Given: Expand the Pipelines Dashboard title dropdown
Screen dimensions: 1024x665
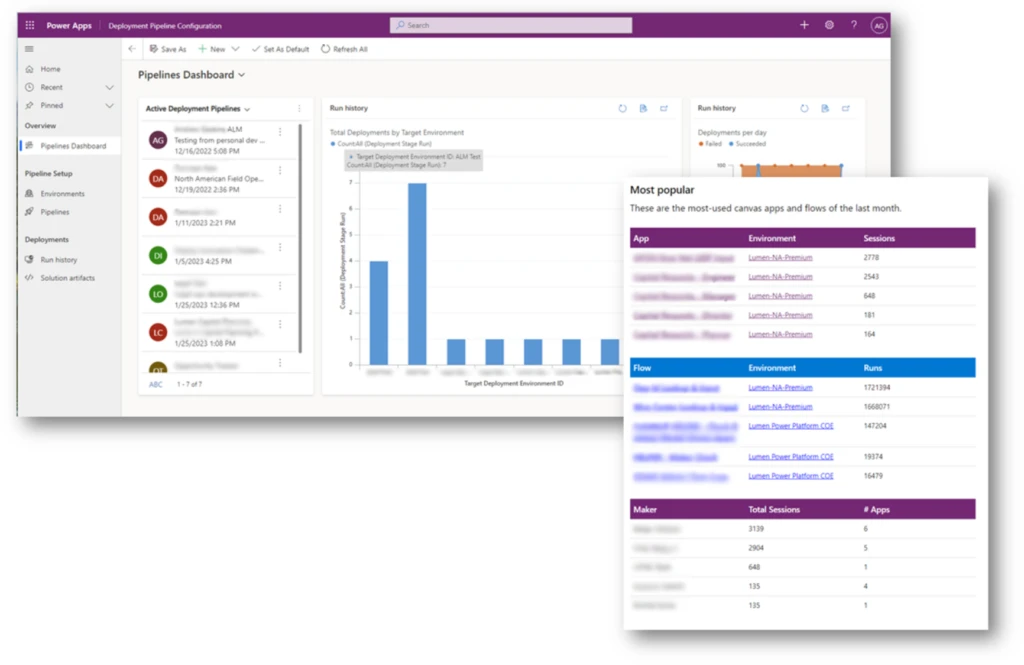Looking at the screenshot, I should (x=240, y=74).
